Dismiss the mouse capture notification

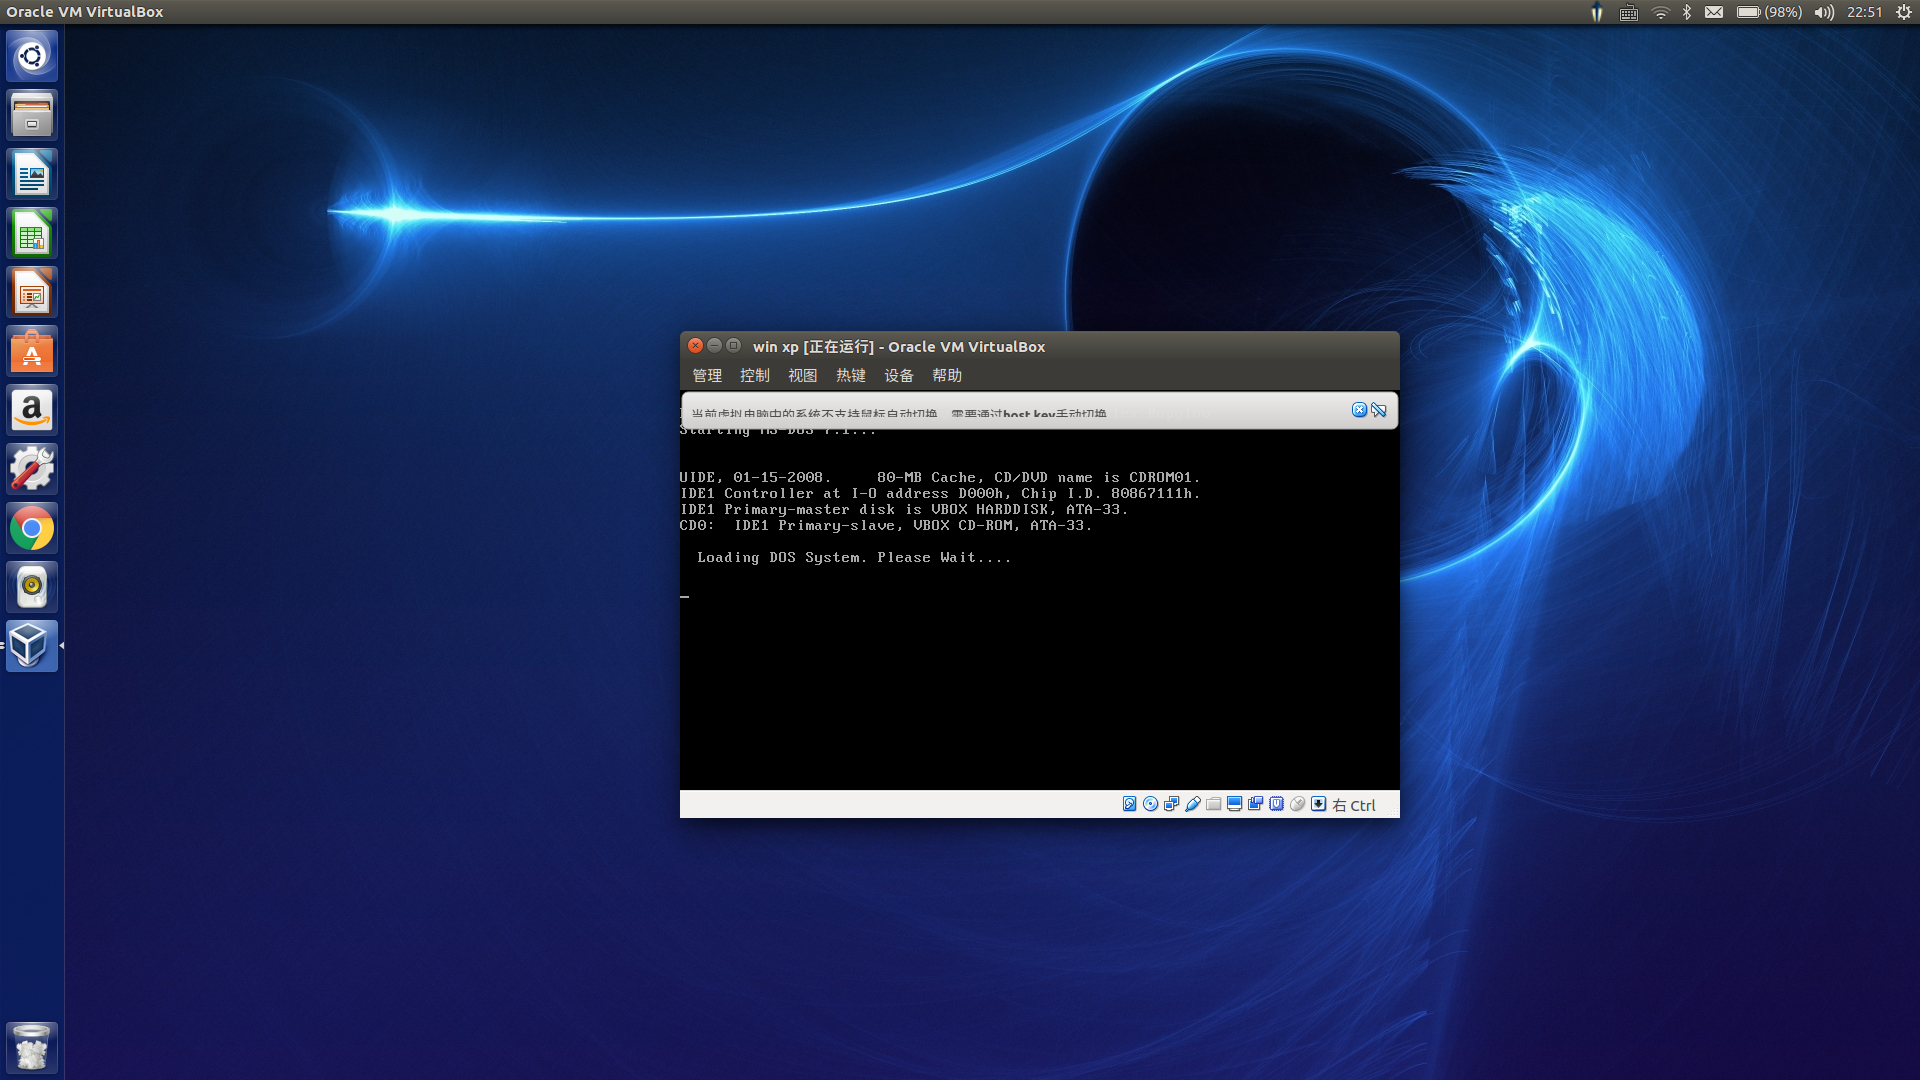(x=1359, y=410)
